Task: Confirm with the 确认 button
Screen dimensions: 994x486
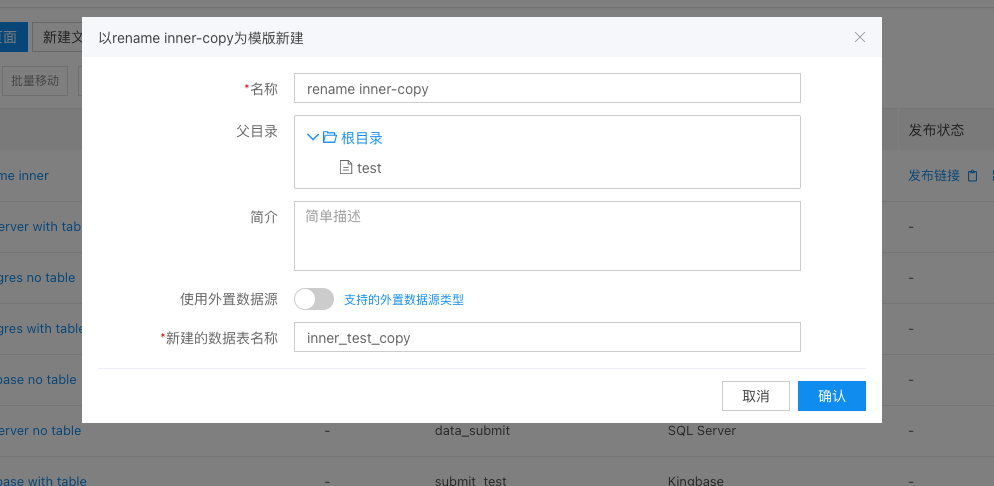Action: tap(832, 396)
